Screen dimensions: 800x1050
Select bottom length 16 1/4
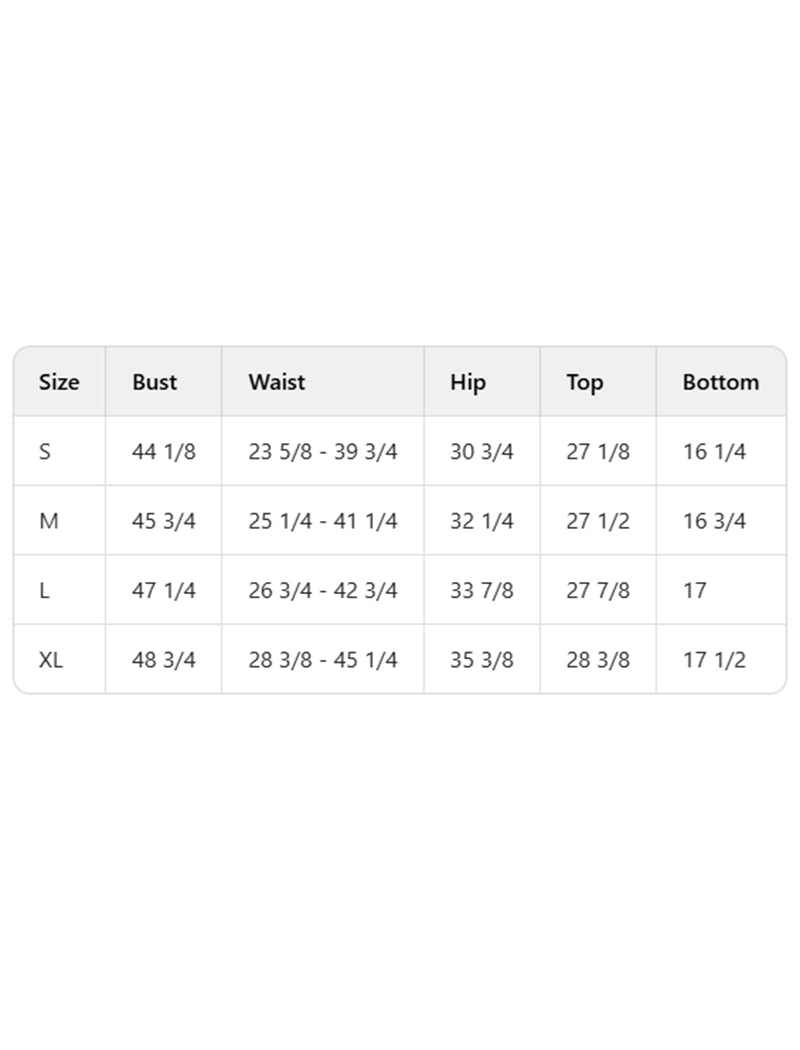tap(714, 452)
